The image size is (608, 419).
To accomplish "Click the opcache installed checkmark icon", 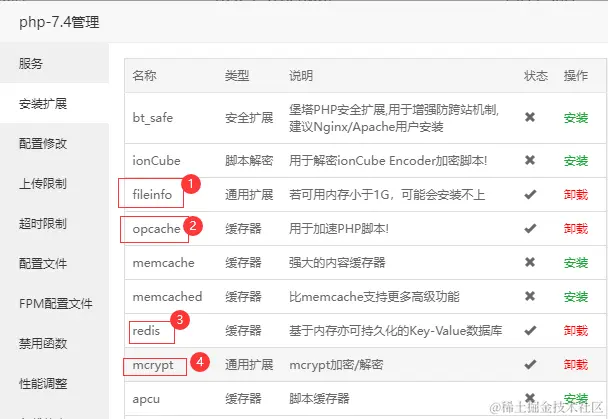I will tap(530, 228).
